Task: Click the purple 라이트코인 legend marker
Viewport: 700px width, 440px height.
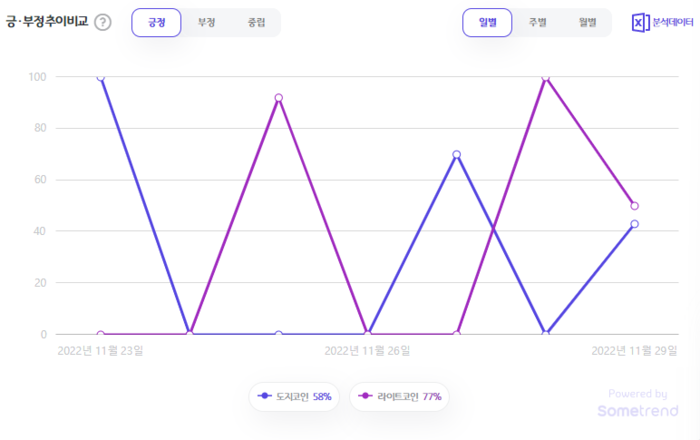Action: [x=365, y=396]
